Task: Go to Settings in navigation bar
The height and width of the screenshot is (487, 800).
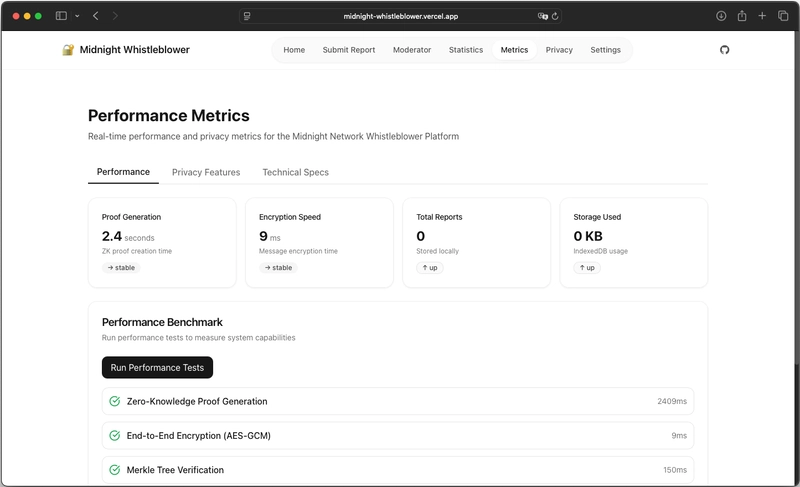Action: coord(605,50)
